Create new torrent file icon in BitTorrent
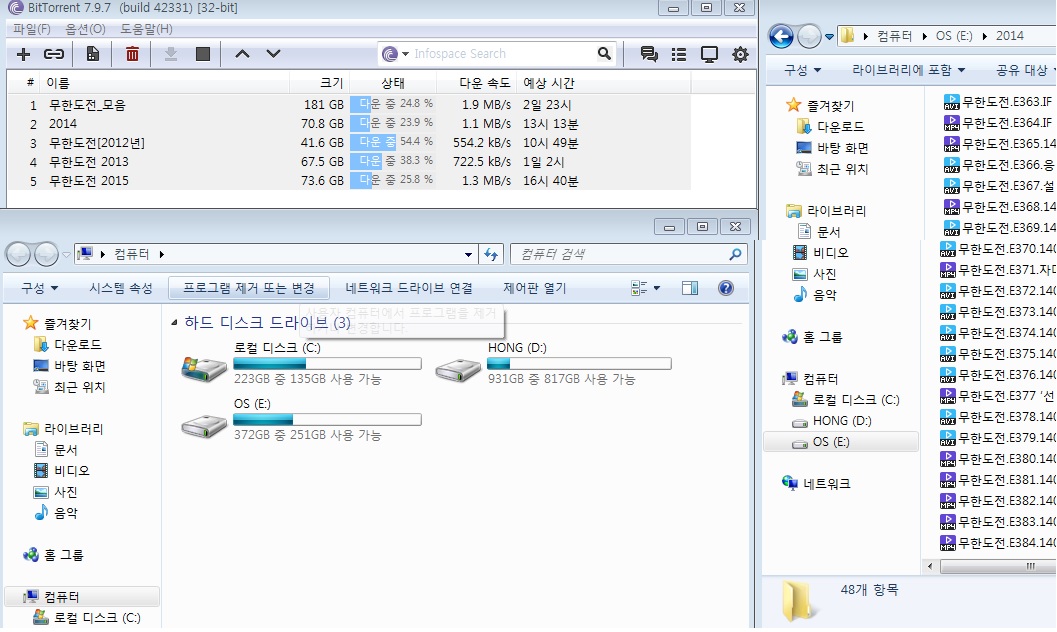1057x632 pixels. coord(93,54)
